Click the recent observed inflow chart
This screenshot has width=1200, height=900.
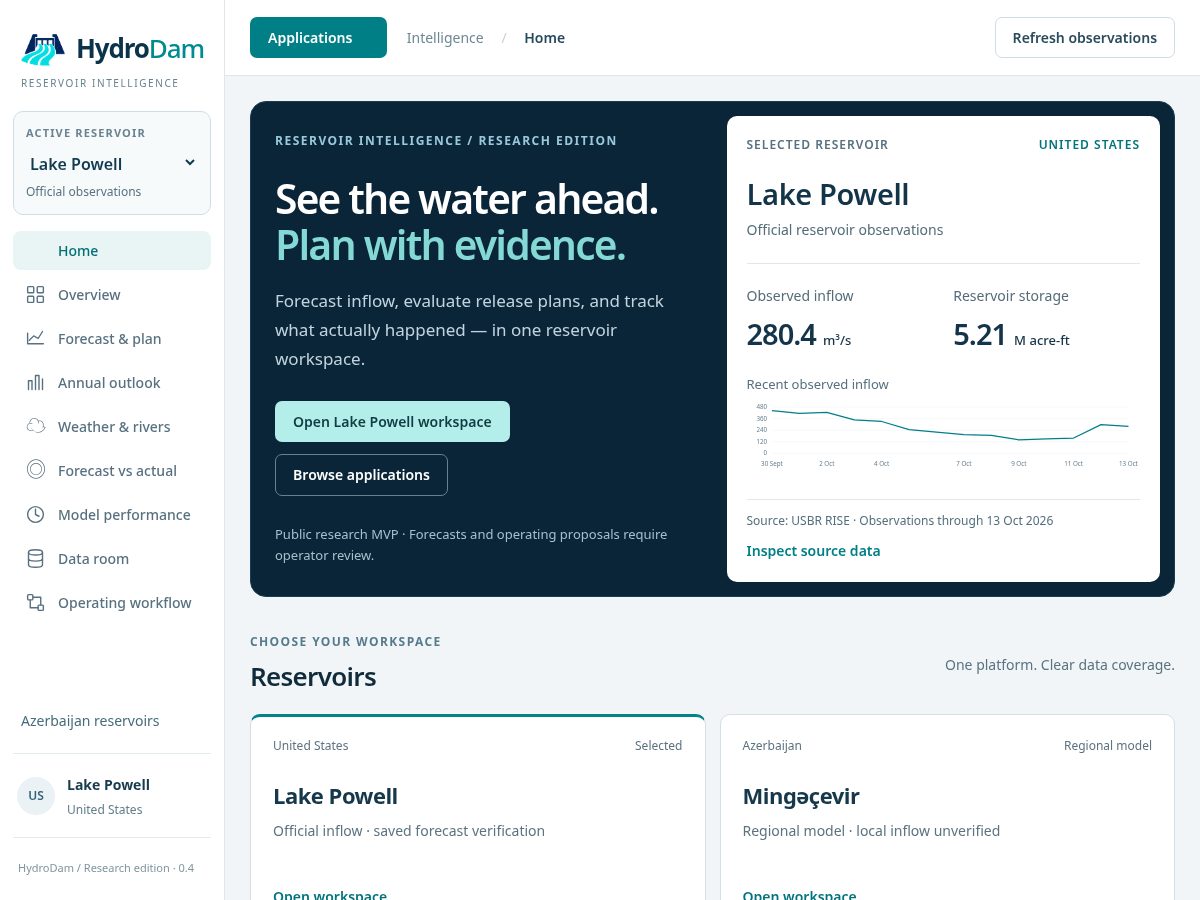(x=943, y=434)
